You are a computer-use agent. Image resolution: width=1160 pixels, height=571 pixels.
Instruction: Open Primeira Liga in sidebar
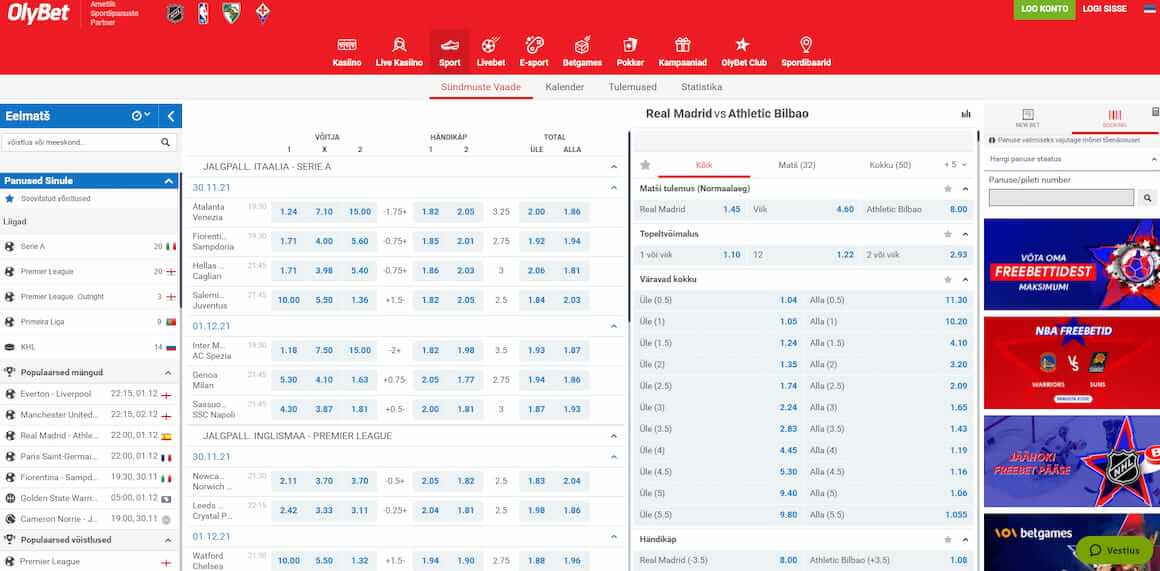pyautogui.click(x=89, y=322)
